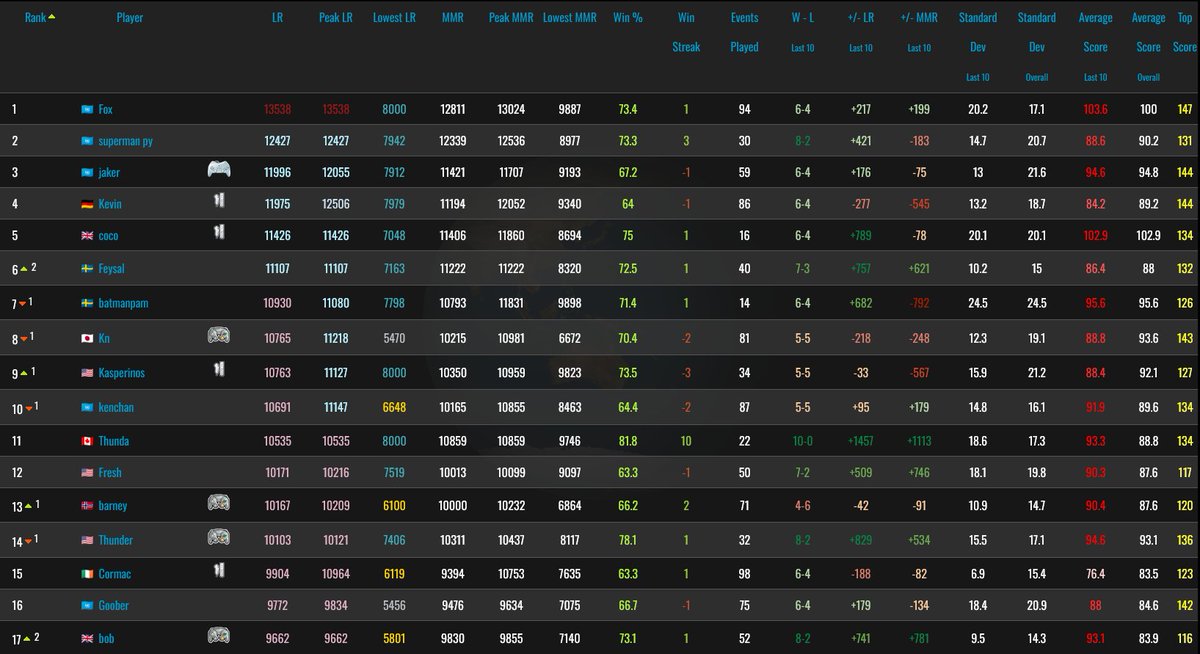Click the controller icon in coco's row
Viewport: 1200px width, 654px height.
[219, 233]
